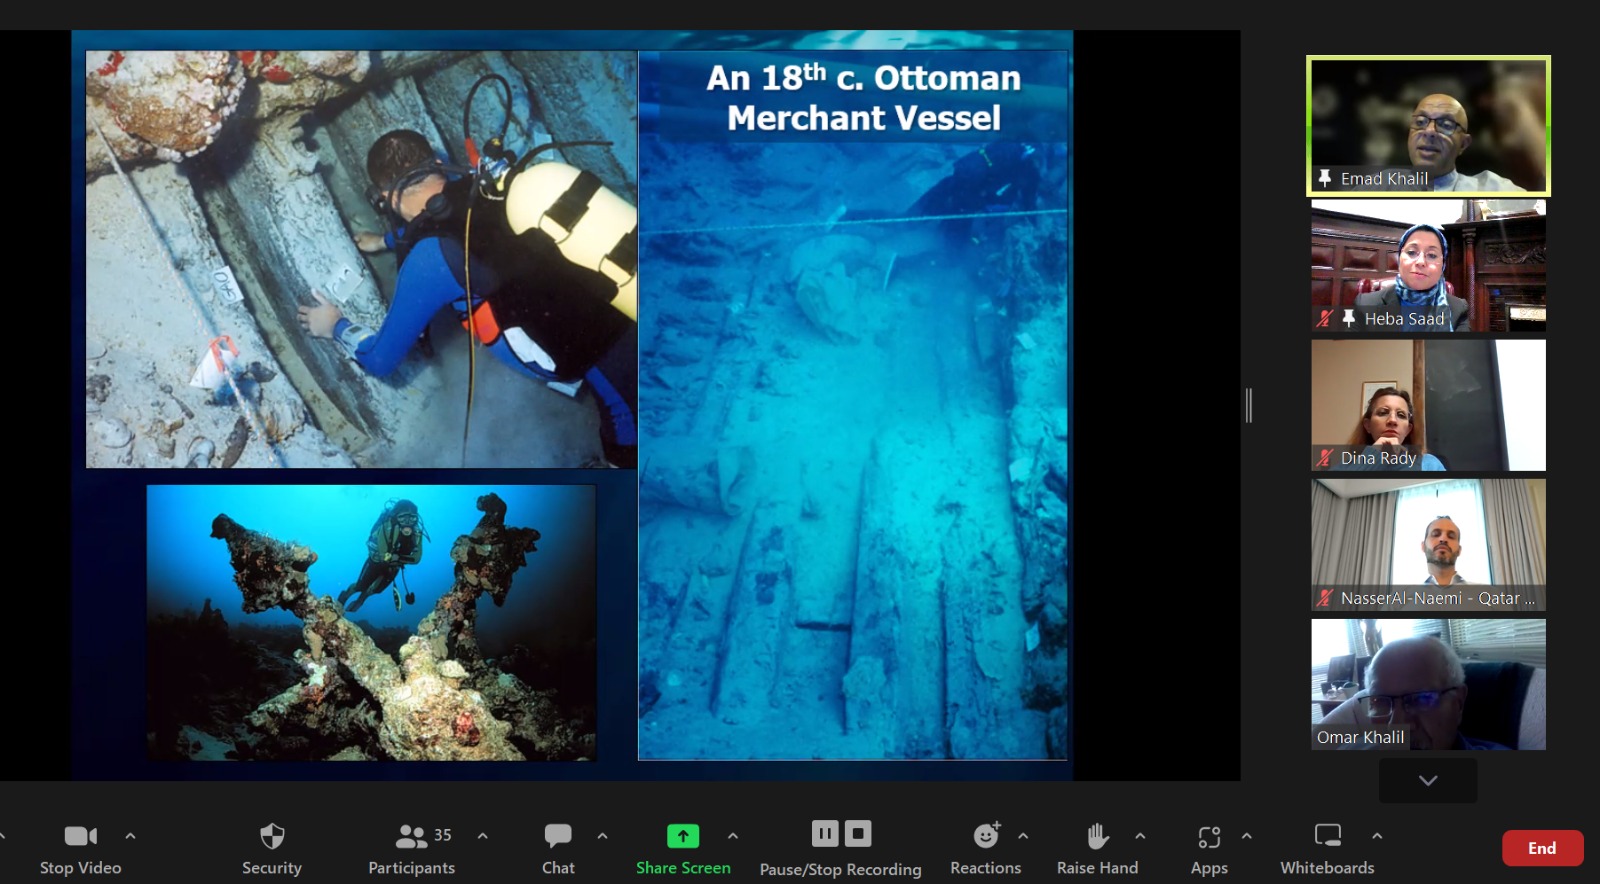
Task: Open the Security shield icon
Action: pos(272,836)
